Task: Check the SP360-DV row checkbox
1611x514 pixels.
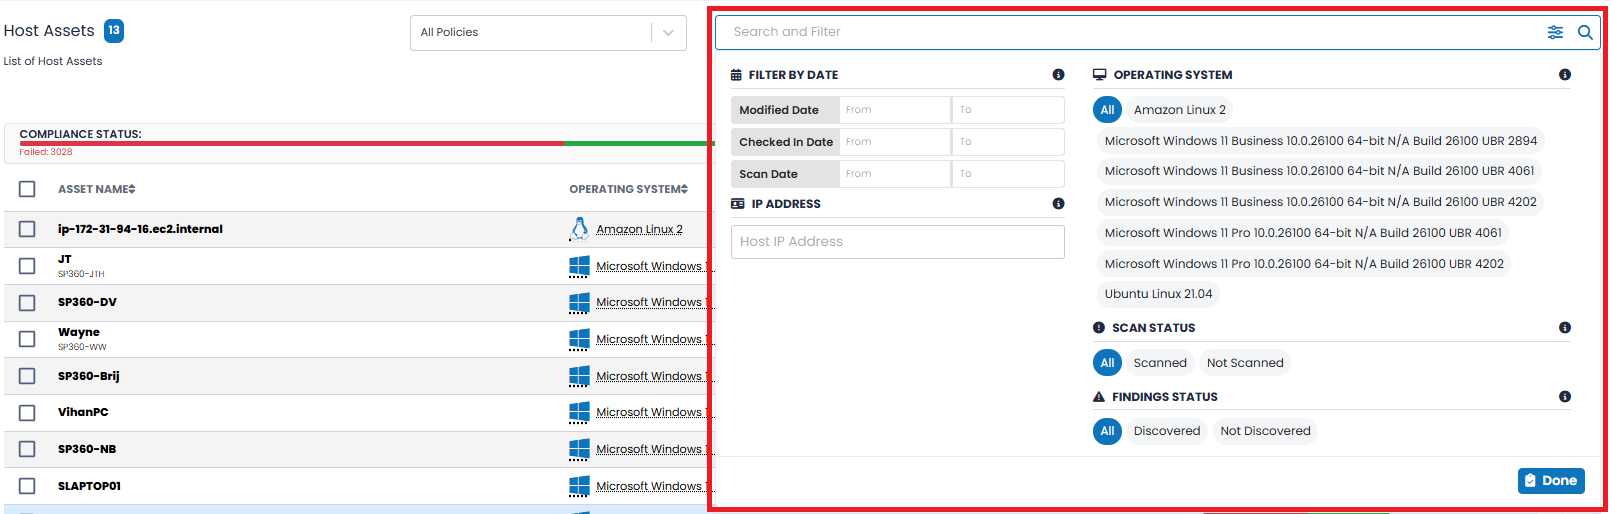Action: tap(27, 303)
